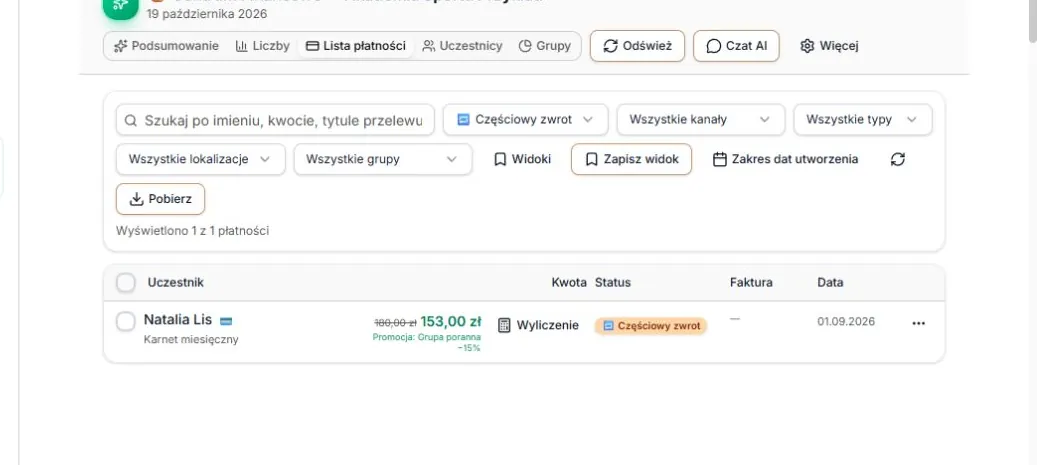Viewport: 1037px width, 465px height.
Task: Open the Uczestnicy tab
Action: (462, 46)
